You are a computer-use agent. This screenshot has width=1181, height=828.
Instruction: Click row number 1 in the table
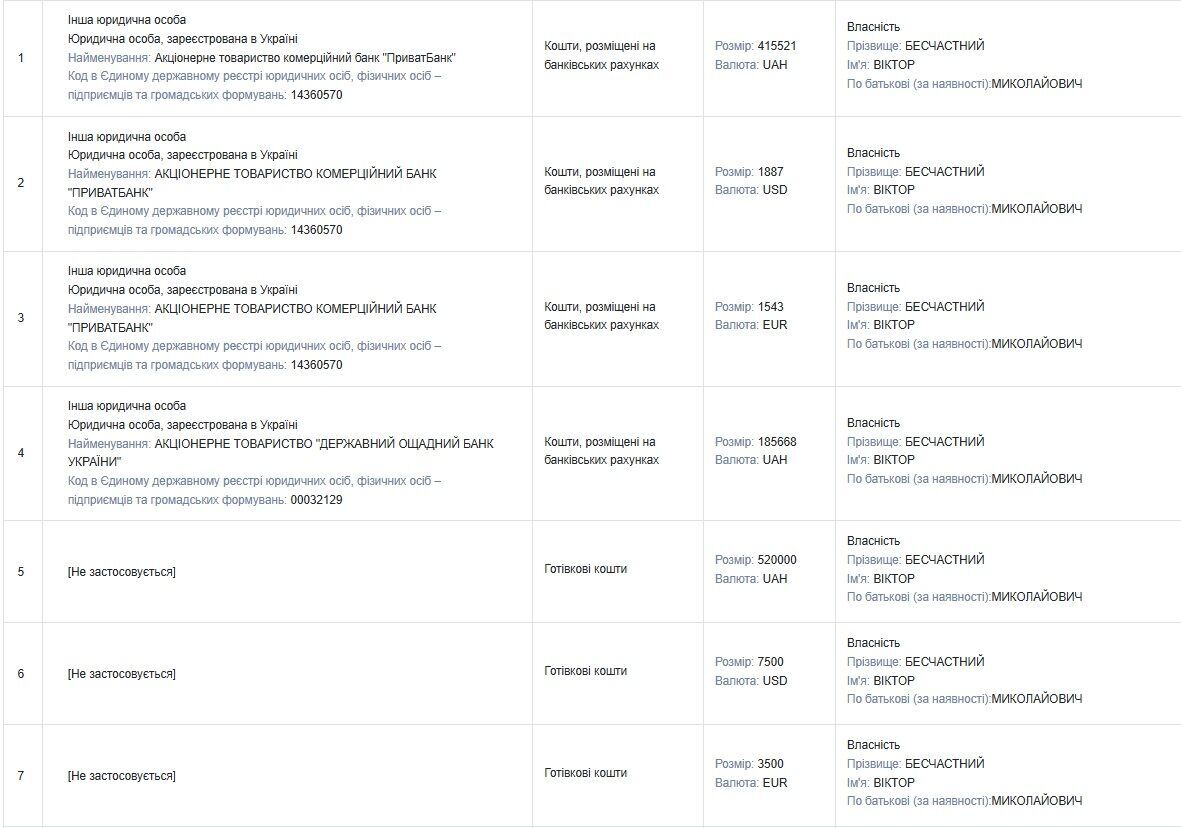click(x=21, y=57)
